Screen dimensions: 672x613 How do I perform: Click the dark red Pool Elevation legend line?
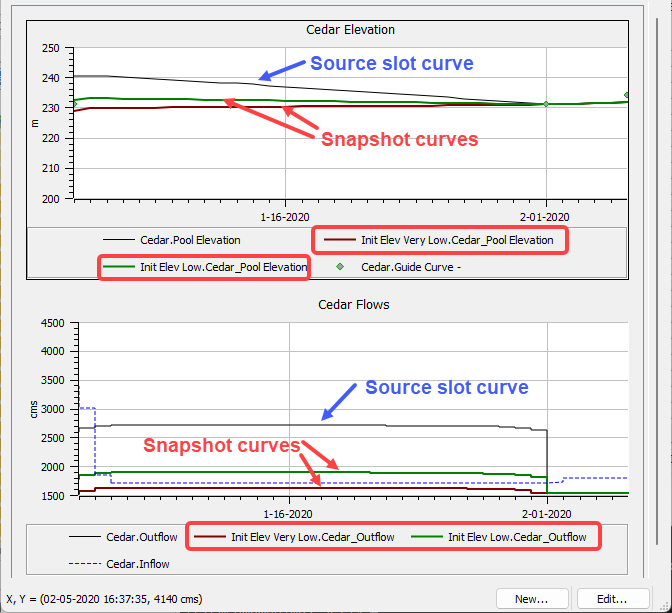[x=340, y=240]
